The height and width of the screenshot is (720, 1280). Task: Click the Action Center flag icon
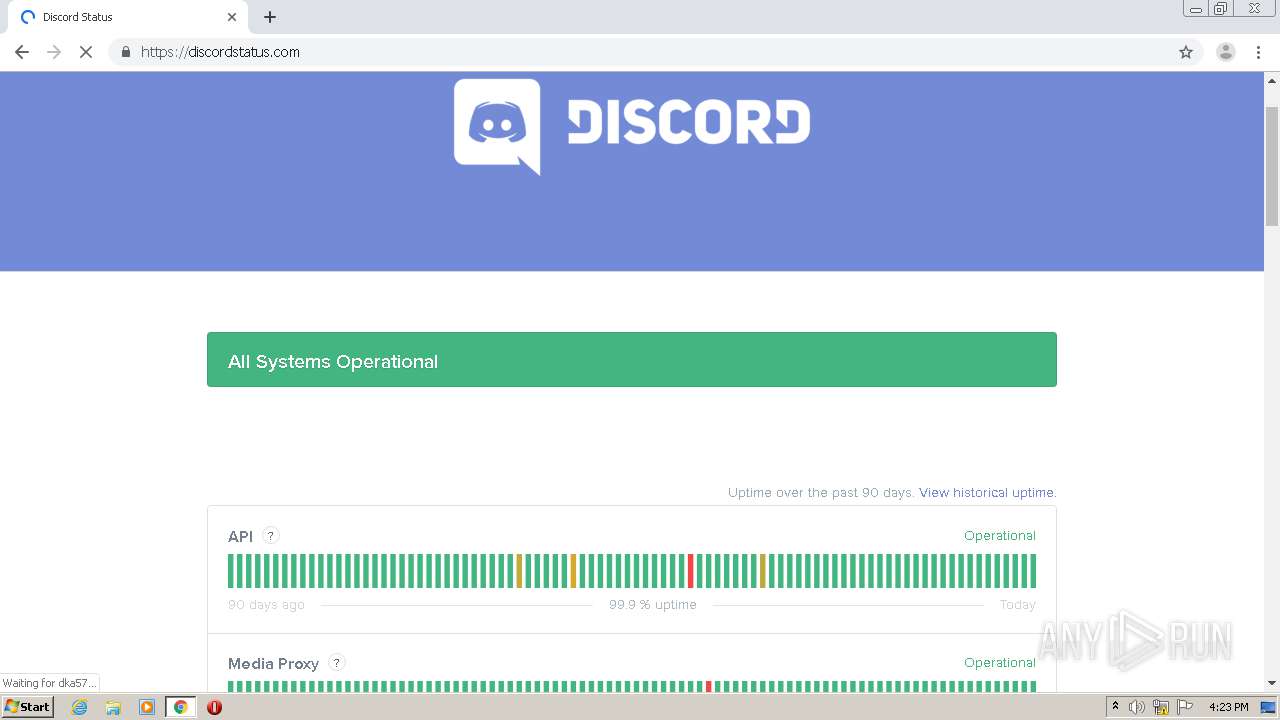tap(1185, 707)
